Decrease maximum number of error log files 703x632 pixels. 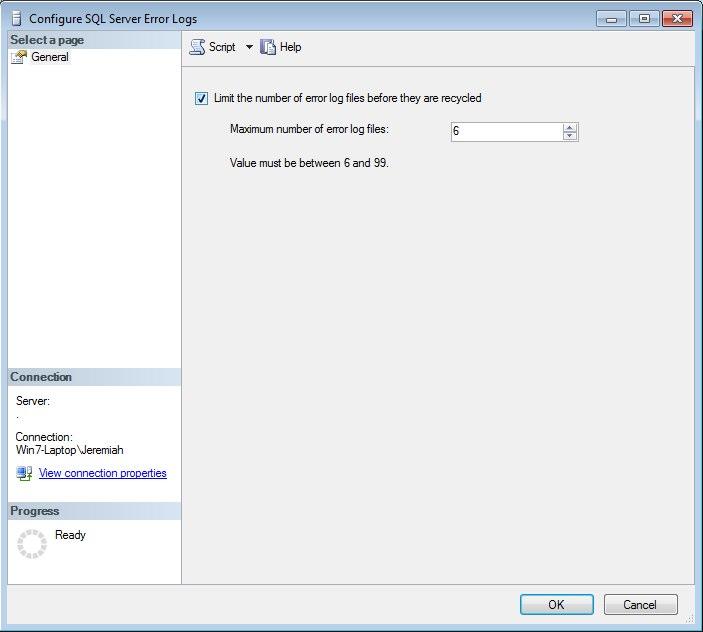(x=569, y=136)
